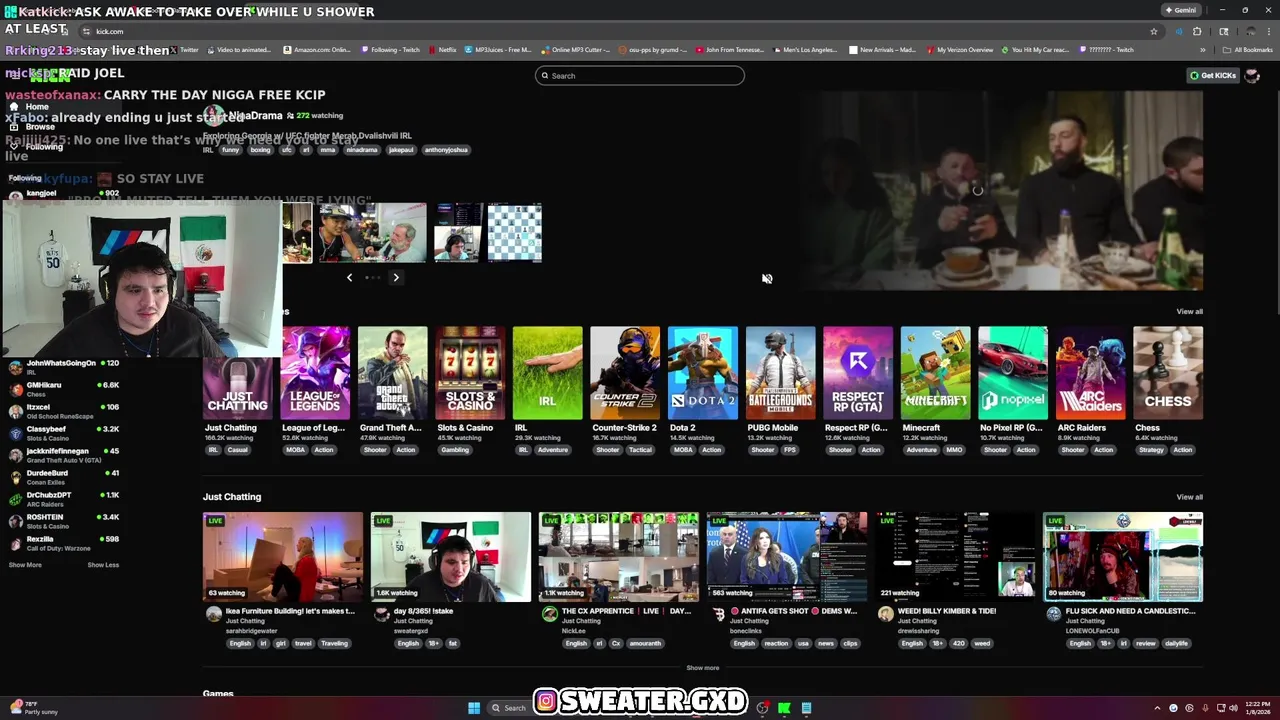Open the Minecraft category card
Image resolution: width=1280 pixels, height=720 pixels.
[x=935, y=373]
